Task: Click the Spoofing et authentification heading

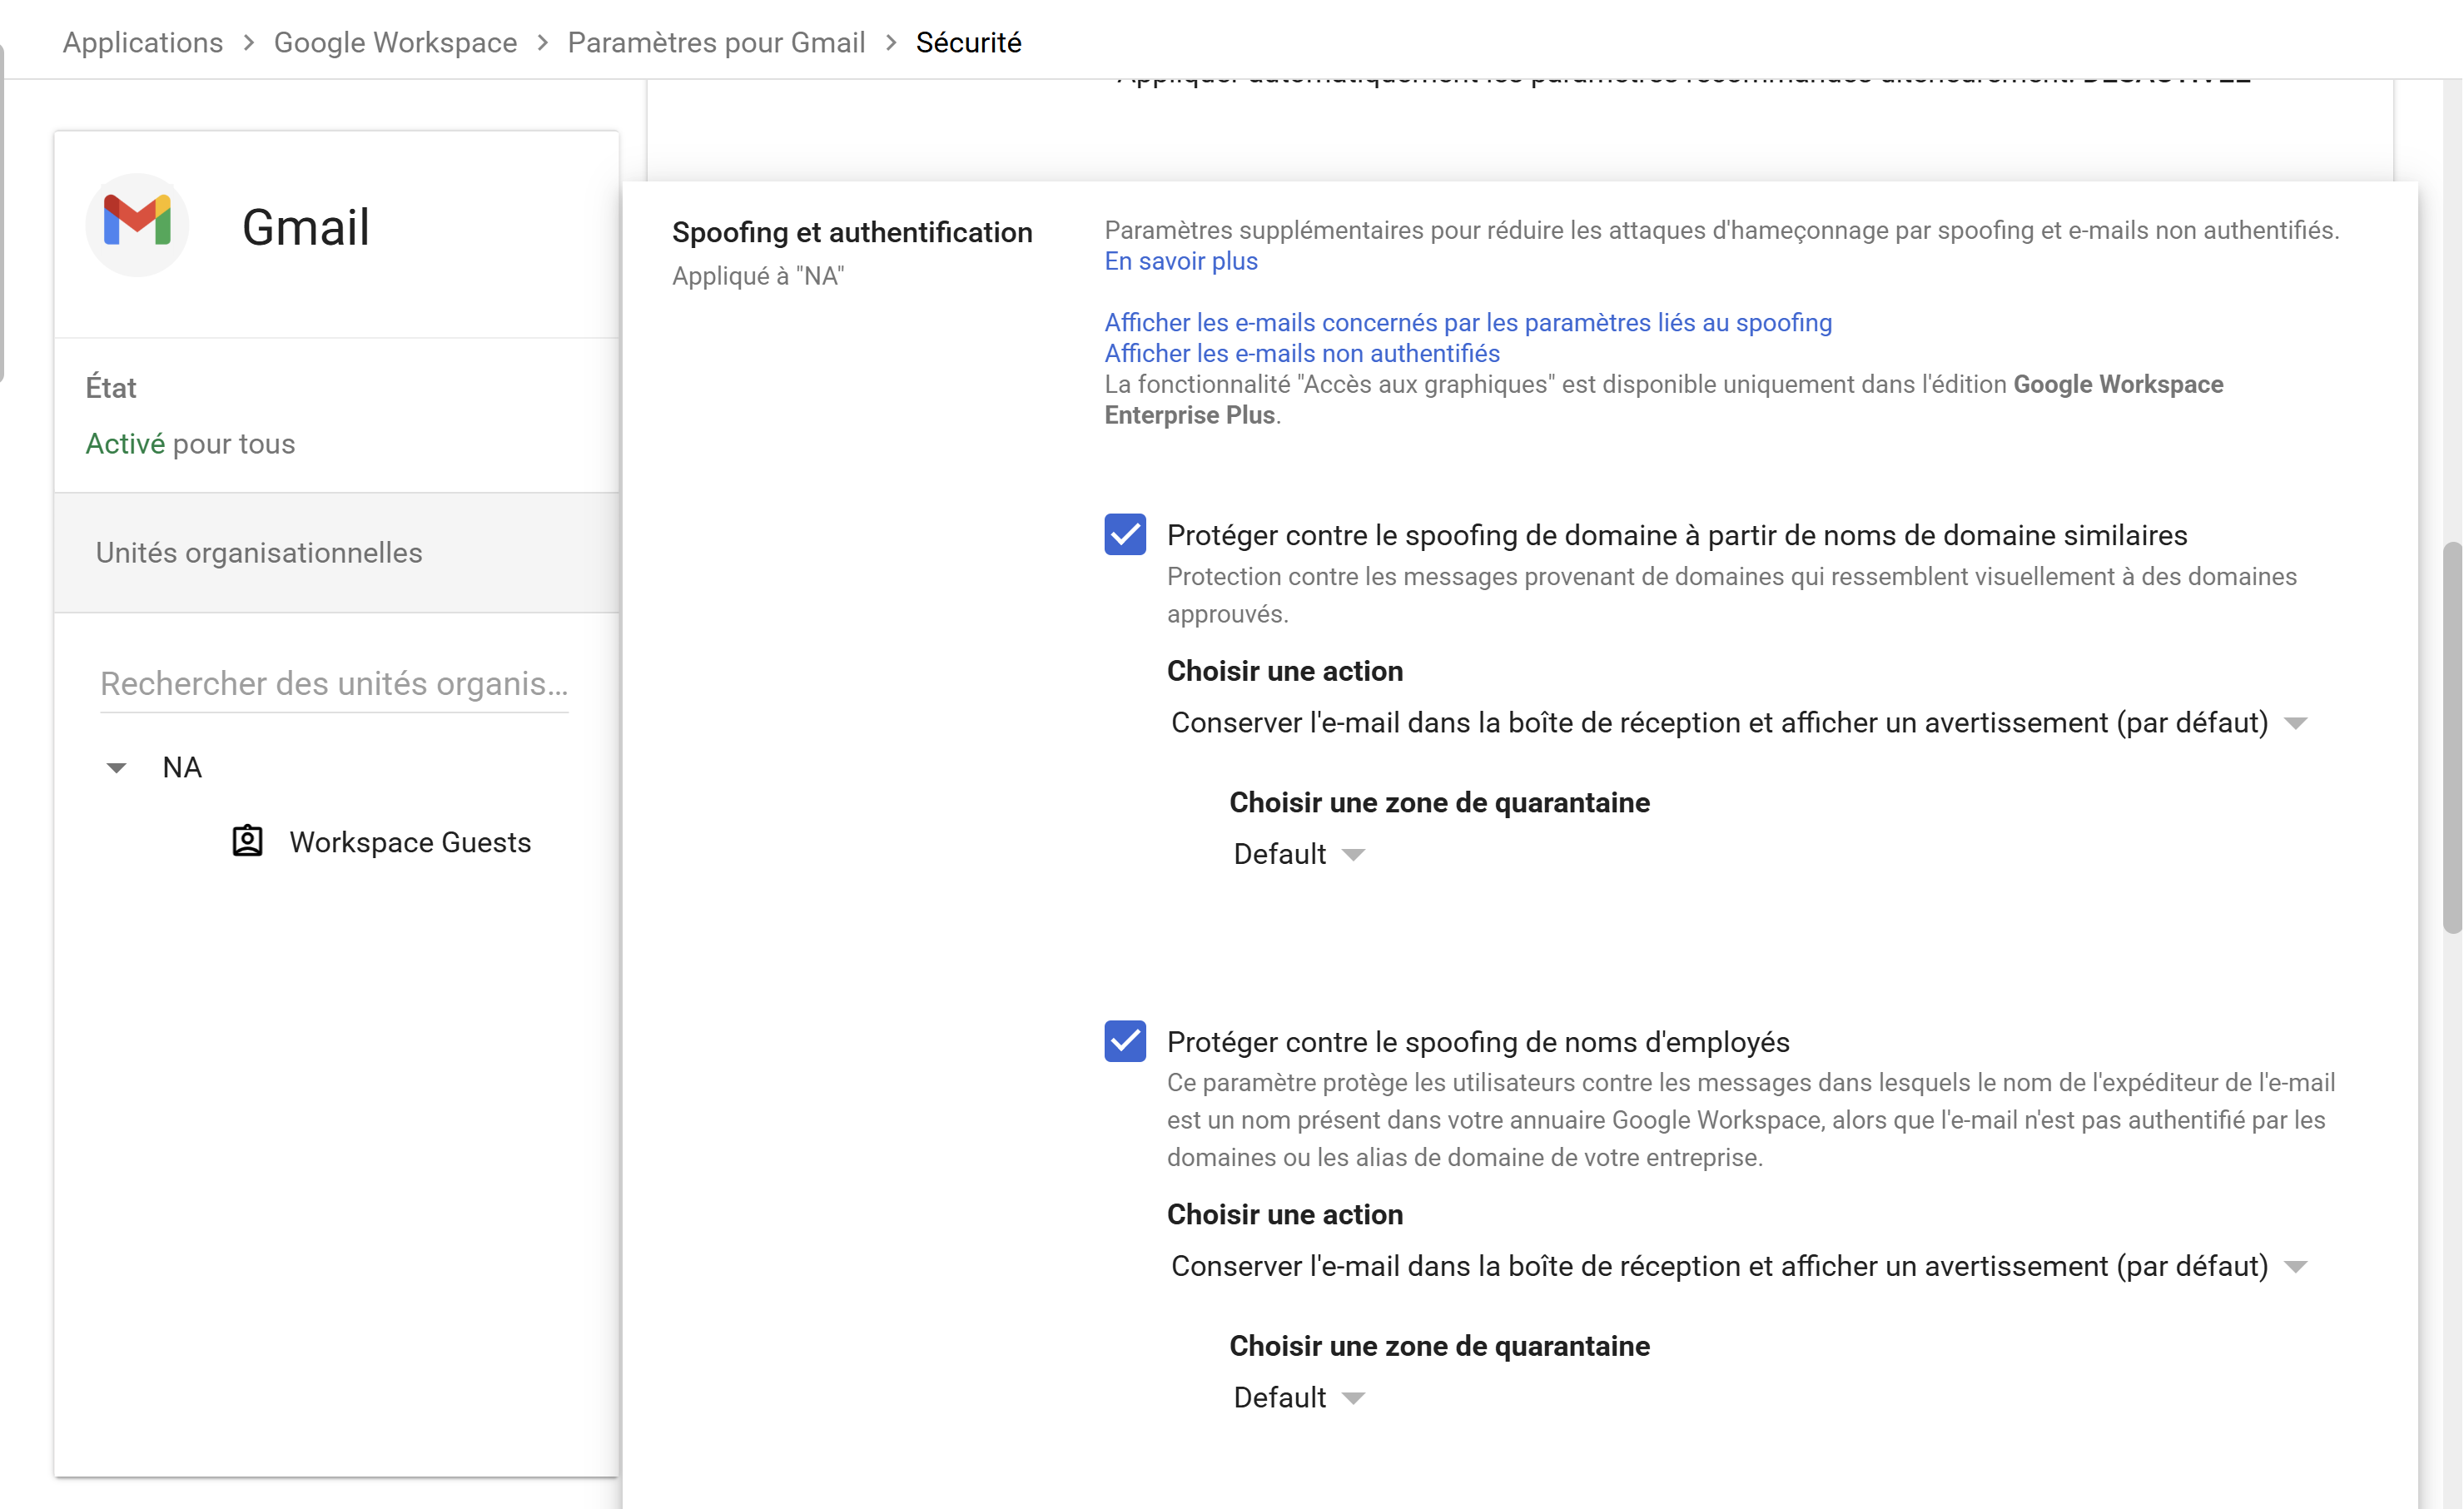Action: point(852,232)
